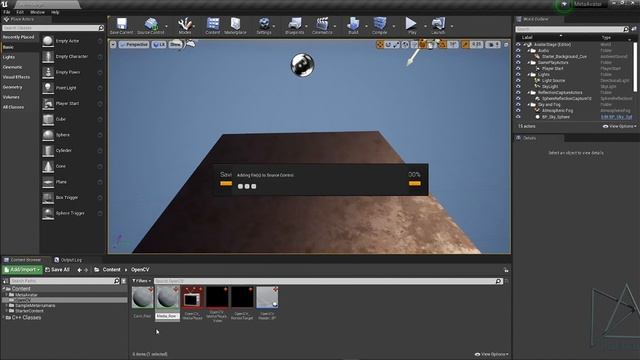Click the OpenCV breadcrumb in Content Browser
Screen dimensions: 640x360
pyautogui.click(x=140, y=270)
